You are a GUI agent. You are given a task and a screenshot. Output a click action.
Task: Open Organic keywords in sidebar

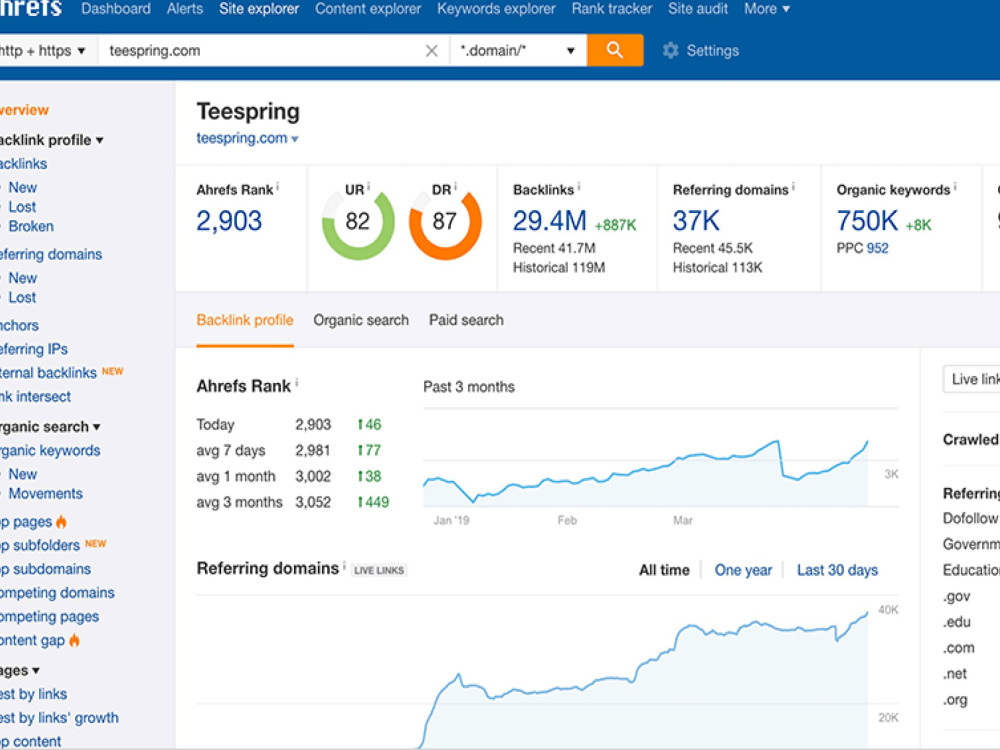click(50, 451)
